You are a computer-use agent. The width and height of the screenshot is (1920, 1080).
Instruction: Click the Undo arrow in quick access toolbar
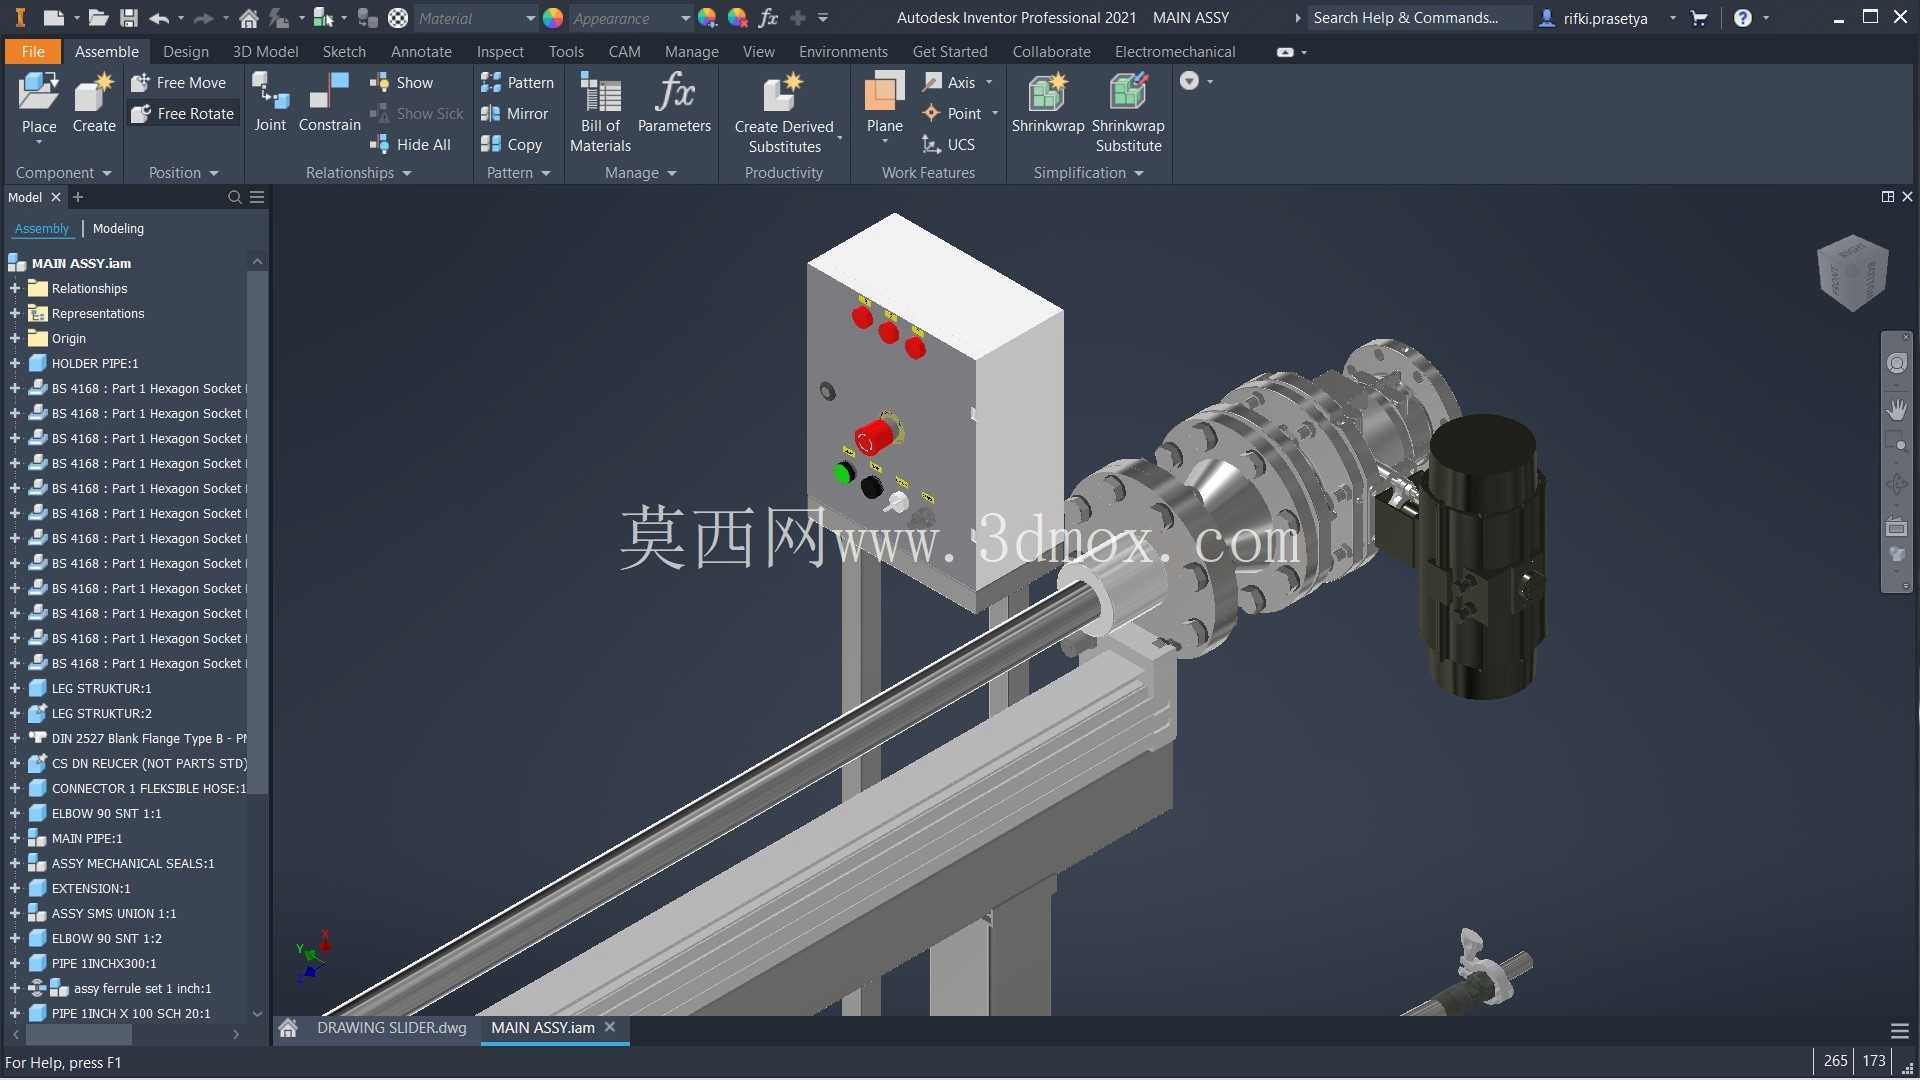point(159,18)
